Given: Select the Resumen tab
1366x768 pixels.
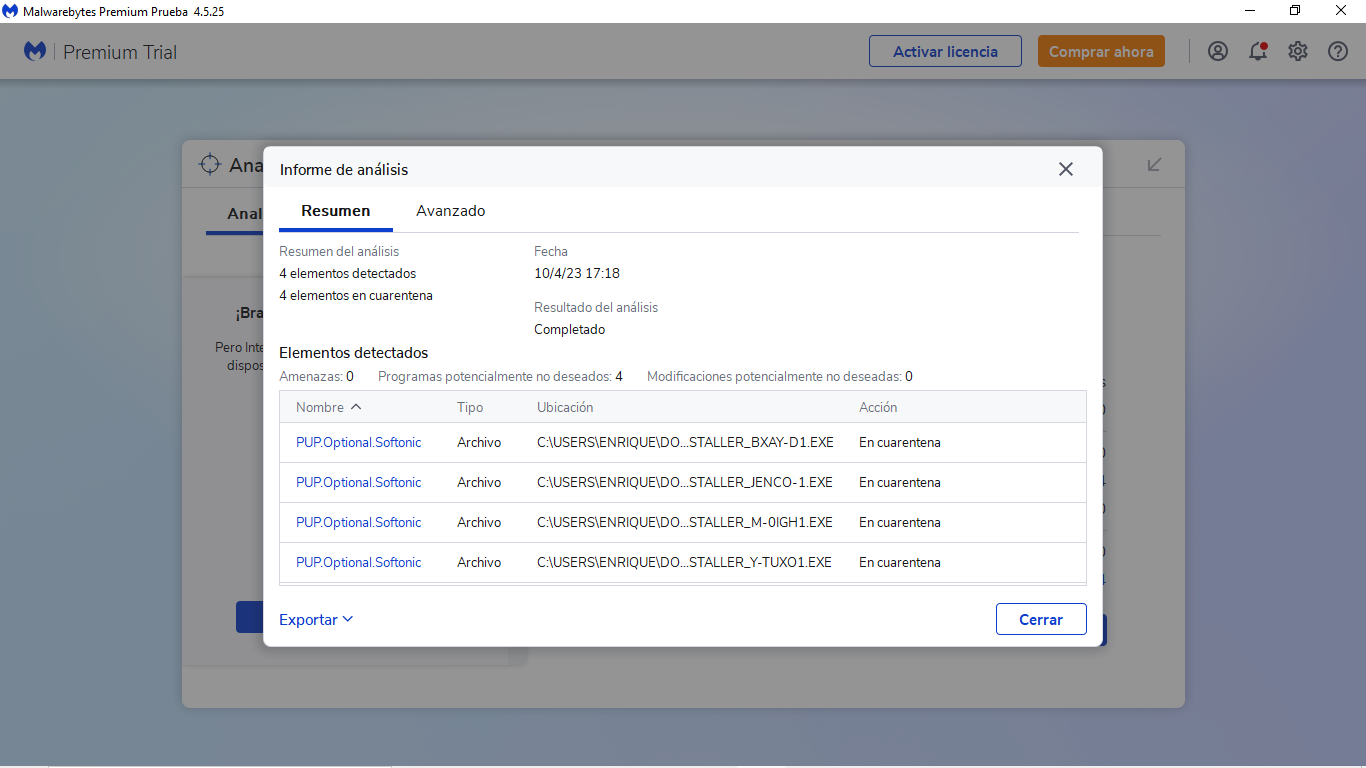Looking at the screenshot, I should pyautogui.click(x=336, y=211).
